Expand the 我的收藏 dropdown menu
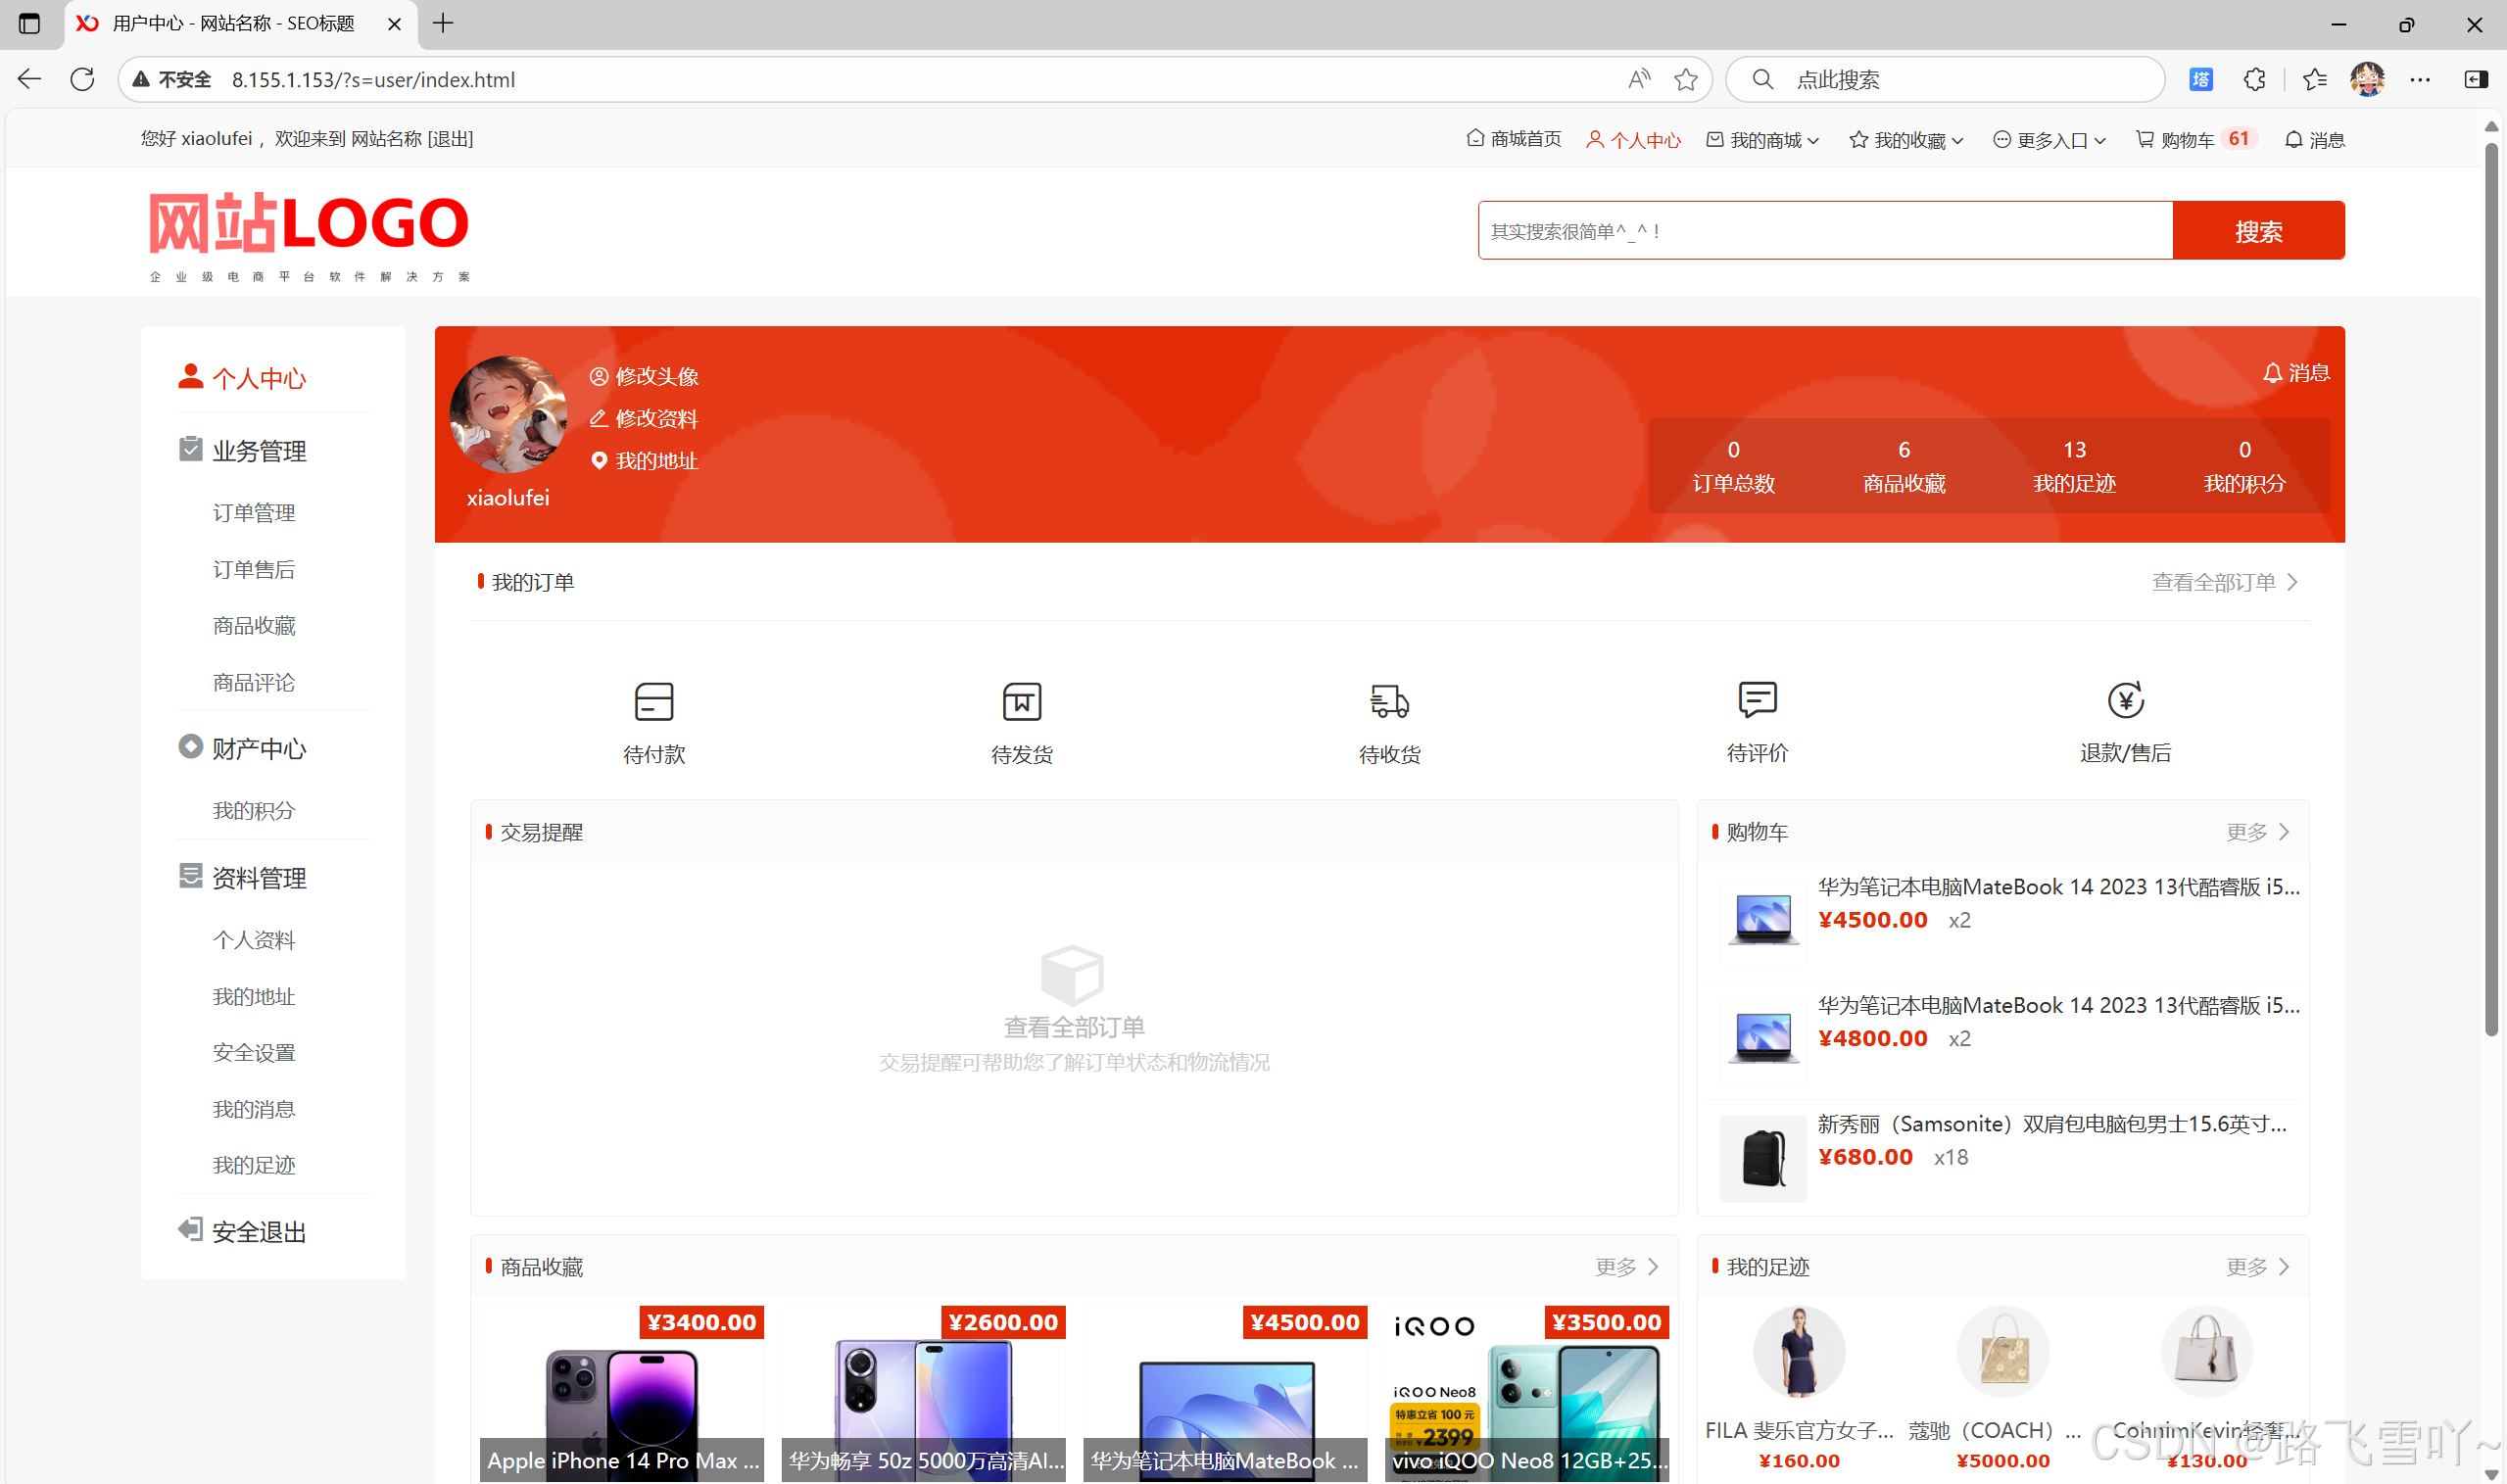Image resolution: width=2507 pixels, height=1484 pixels. click(x=1906, y=140)
